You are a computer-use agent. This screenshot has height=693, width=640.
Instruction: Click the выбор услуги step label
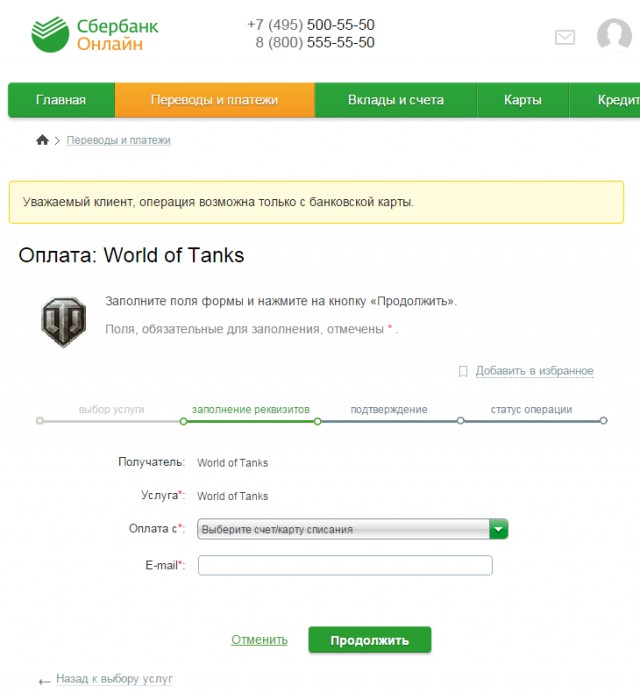point(111,410)
